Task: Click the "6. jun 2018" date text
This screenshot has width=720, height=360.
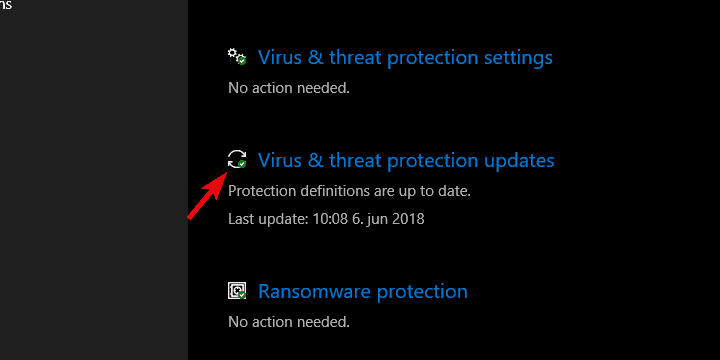Action: [x=387, y=219]
